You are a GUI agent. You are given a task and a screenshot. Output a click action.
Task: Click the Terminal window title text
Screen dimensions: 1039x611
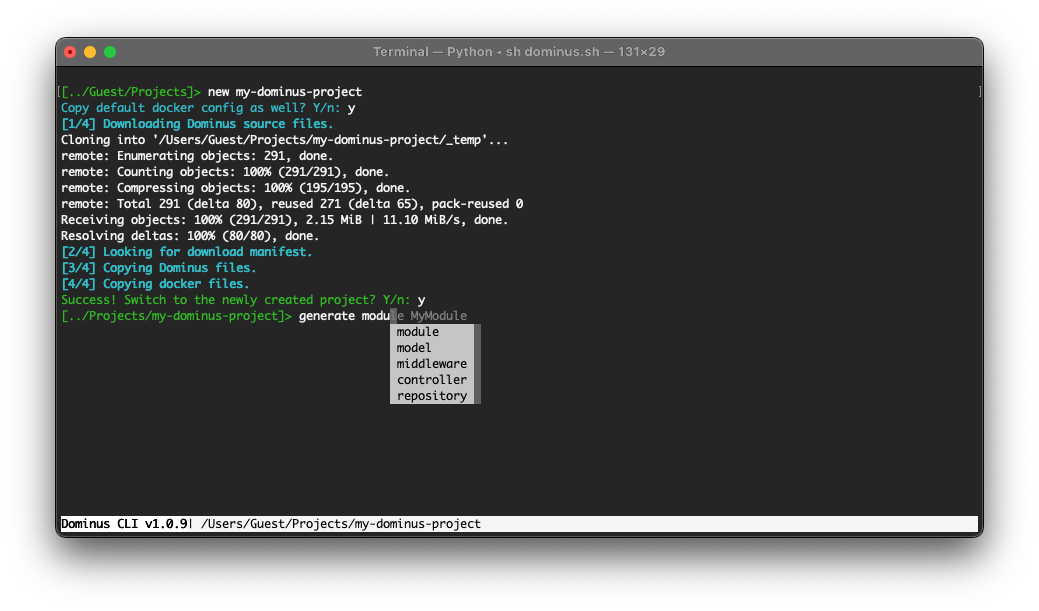(x=519, y=52)
